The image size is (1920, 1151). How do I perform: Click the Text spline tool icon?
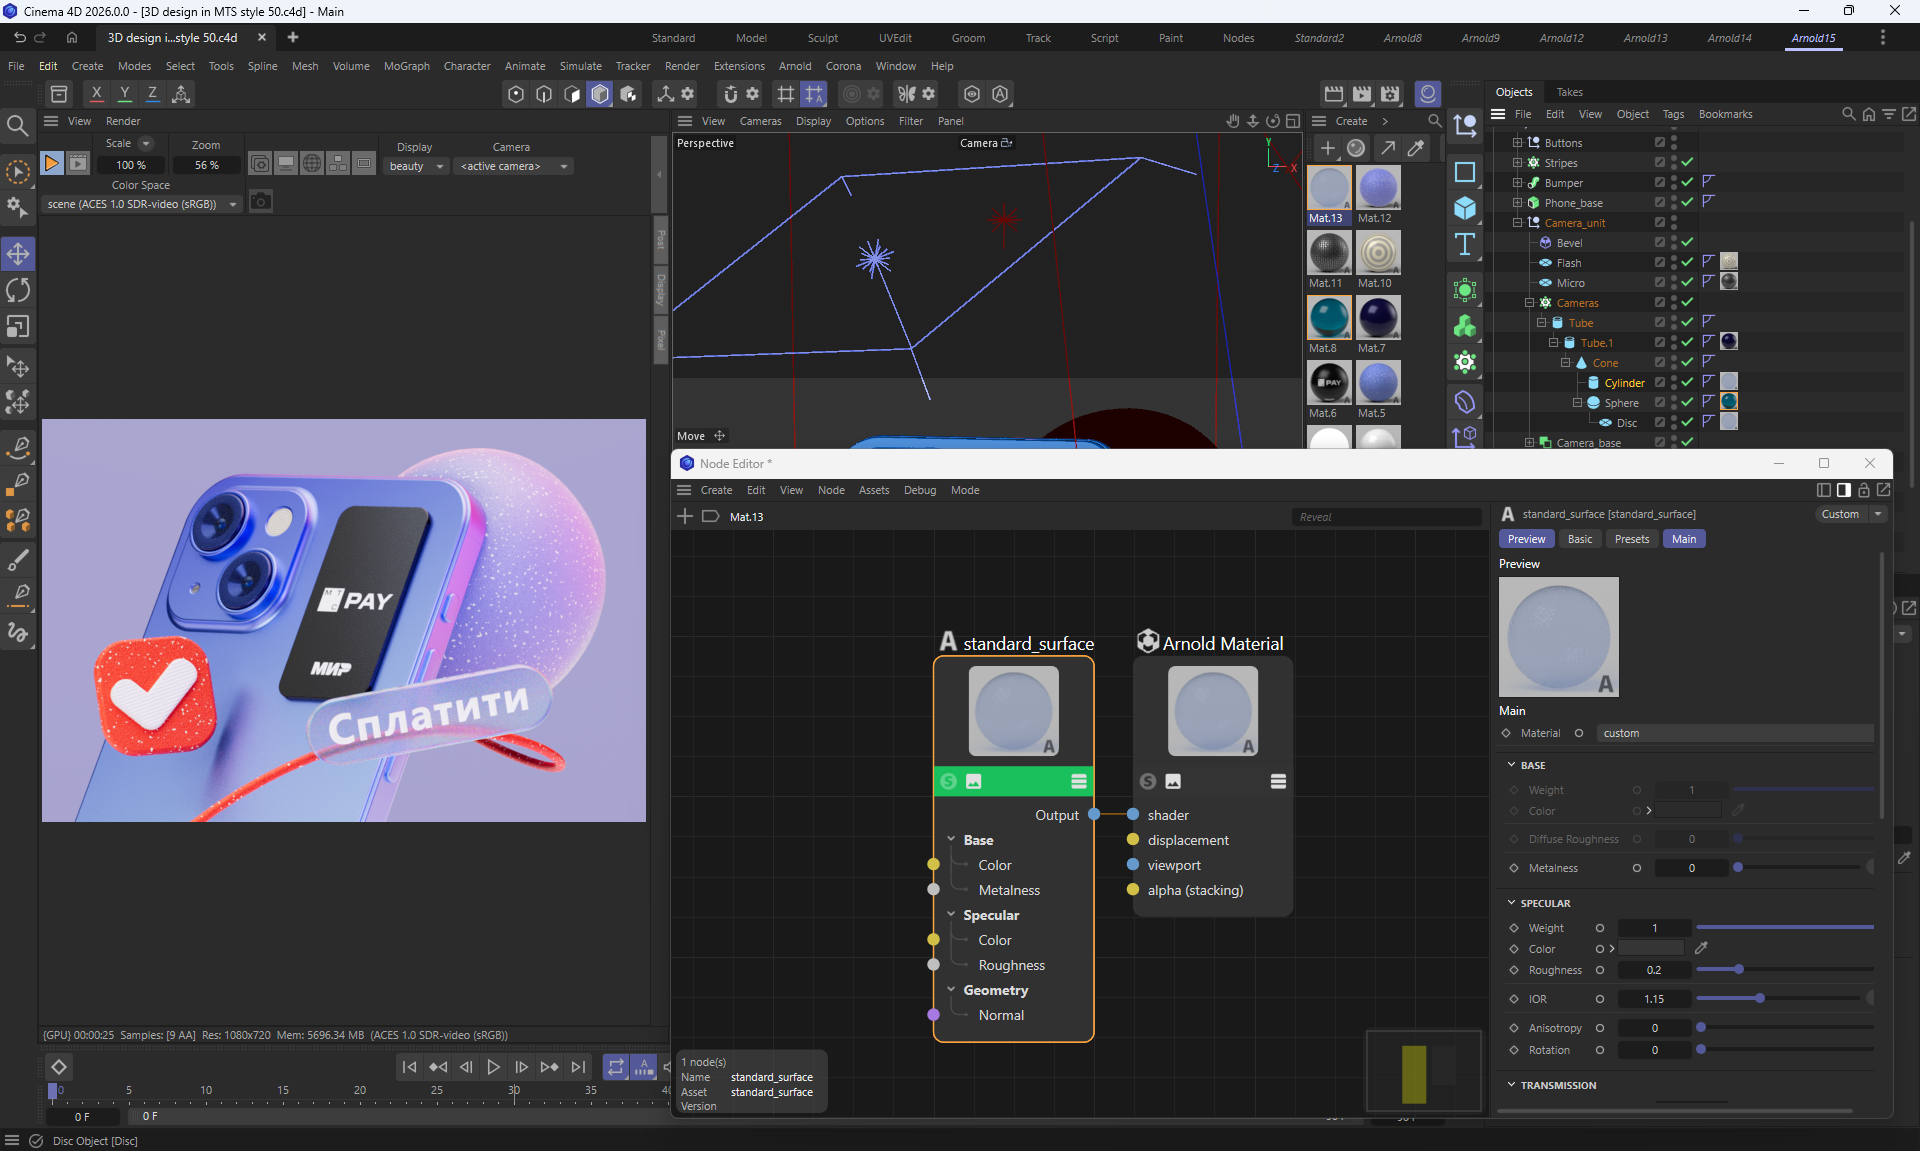point(1465,244)
